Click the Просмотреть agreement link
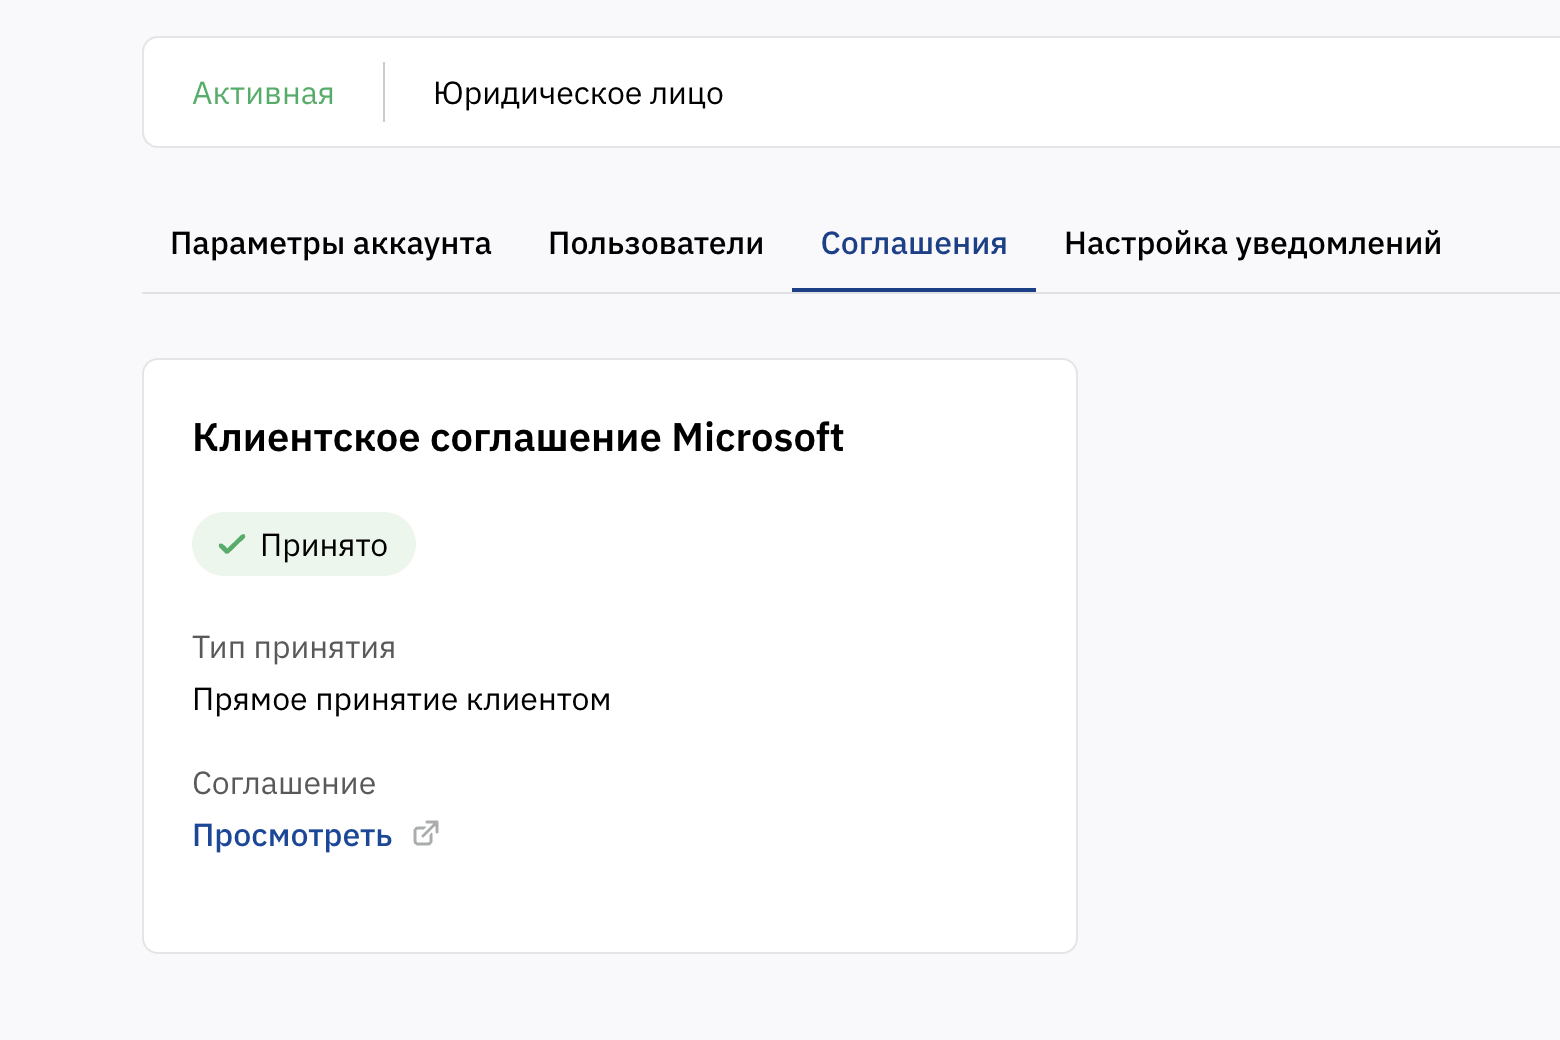Screen dimensions: 1560x1040 292,835
